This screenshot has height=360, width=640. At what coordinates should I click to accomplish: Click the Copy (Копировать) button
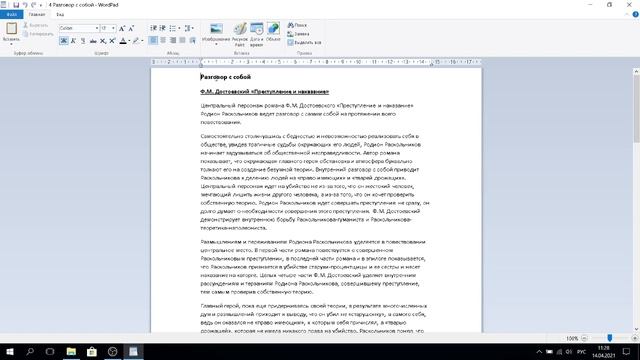point(38,34)
